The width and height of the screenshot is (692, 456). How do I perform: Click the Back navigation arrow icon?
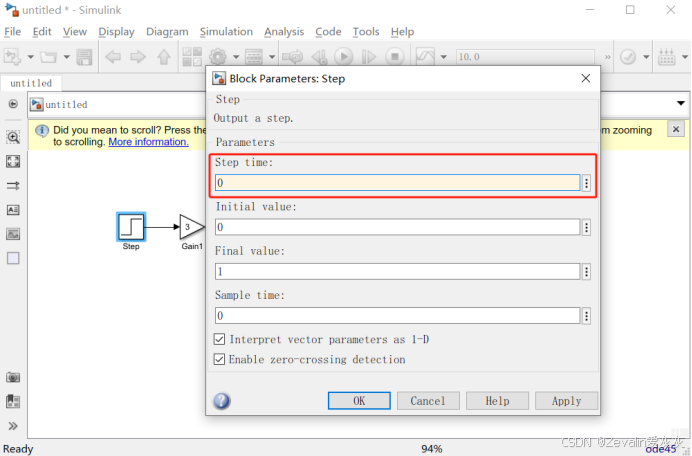(113, 57)
